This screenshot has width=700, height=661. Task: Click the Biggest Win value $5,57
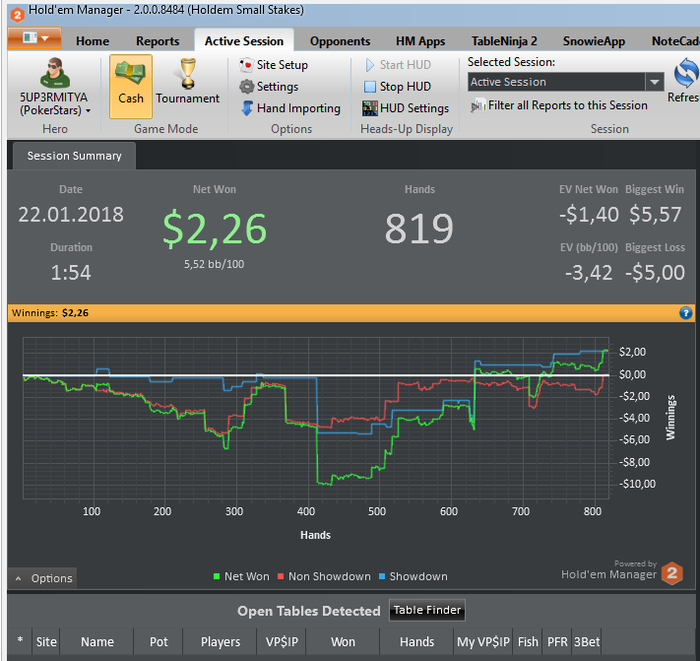click(655, 215)
